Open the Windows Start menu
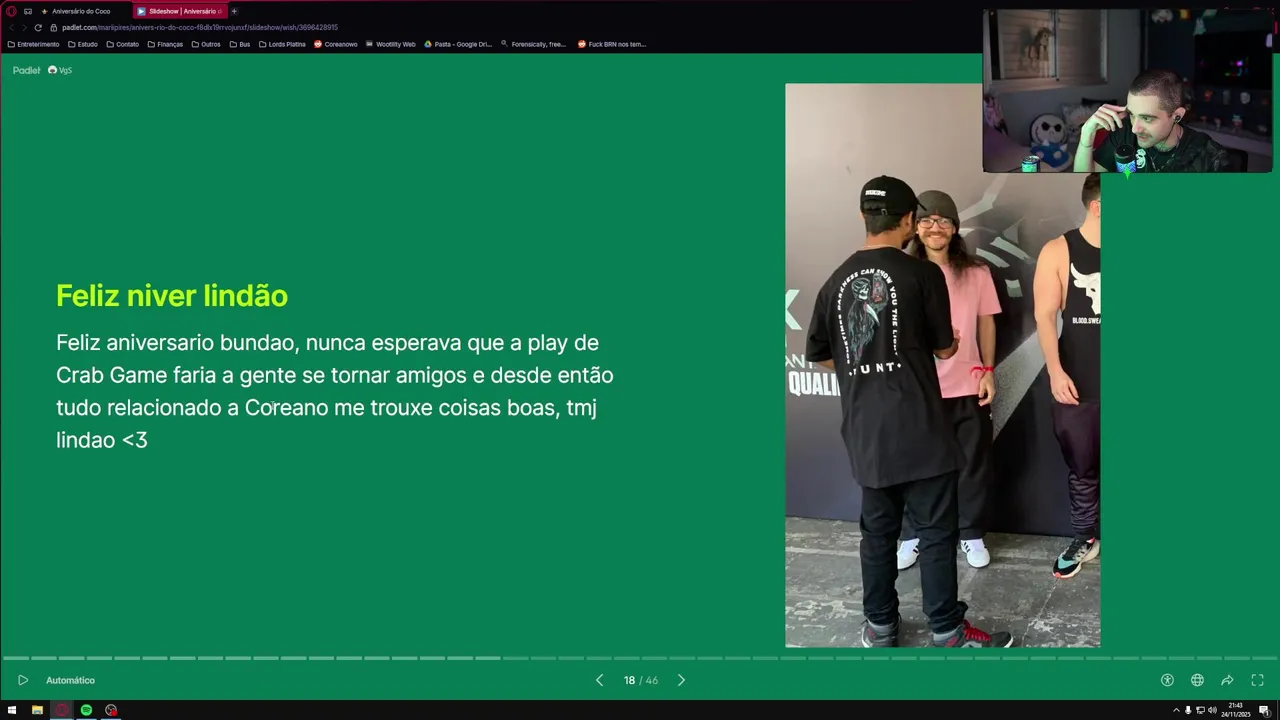Screen dimensions: 1280x720 coord(12,710)
